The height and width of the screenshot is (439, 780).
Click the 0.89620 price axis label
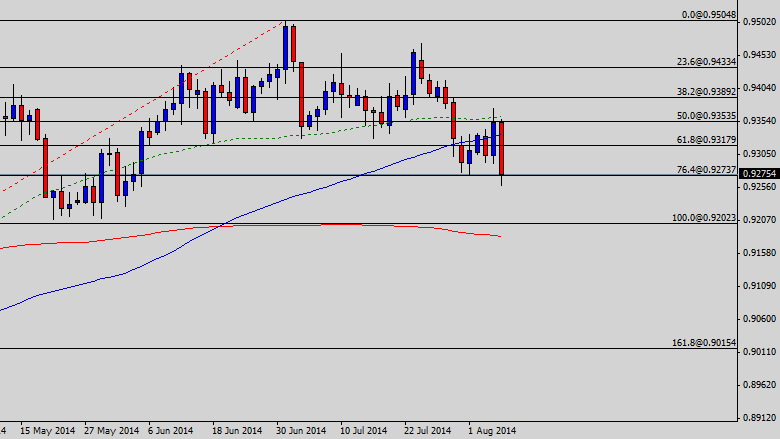click(762, 384)
